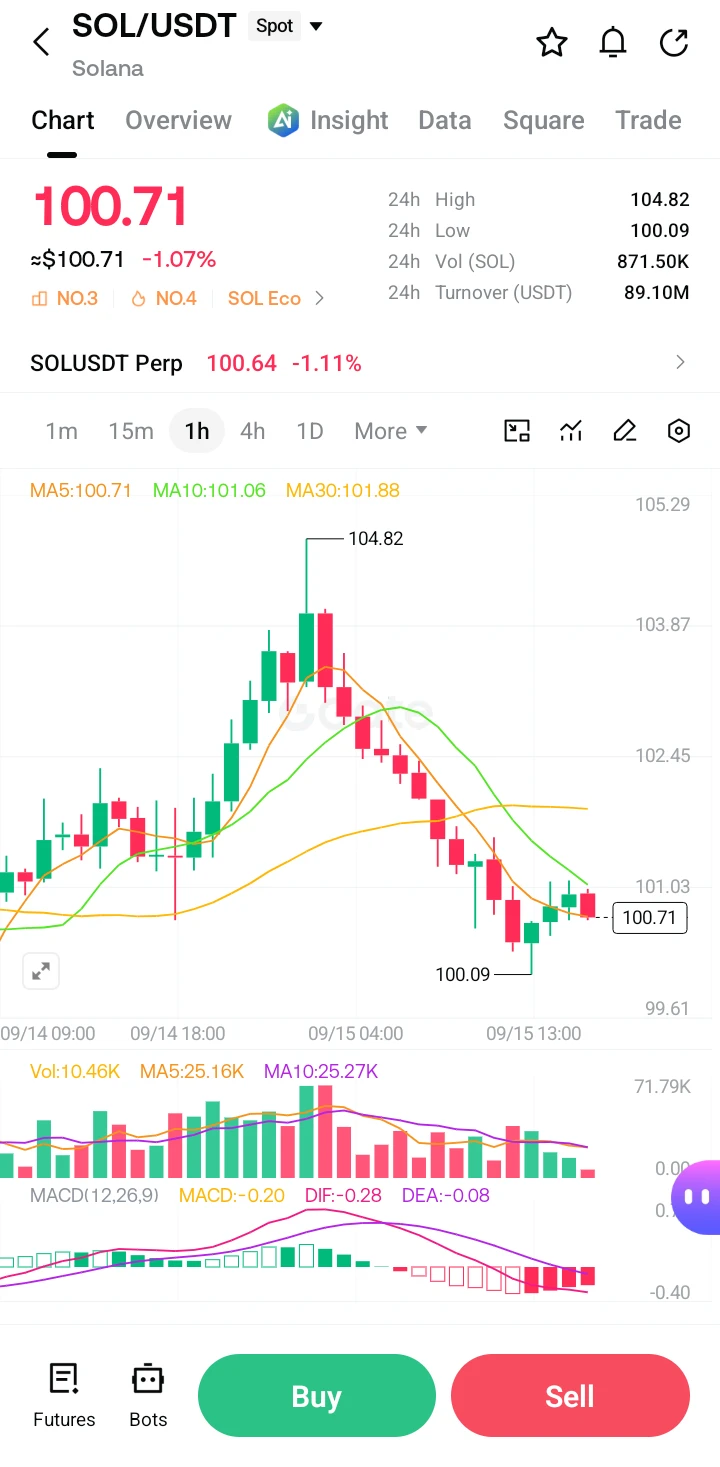This screenshot has width=720, height=1467.
Task: Expand the More timeframes dropdown
Action: [x=391, y=431]
